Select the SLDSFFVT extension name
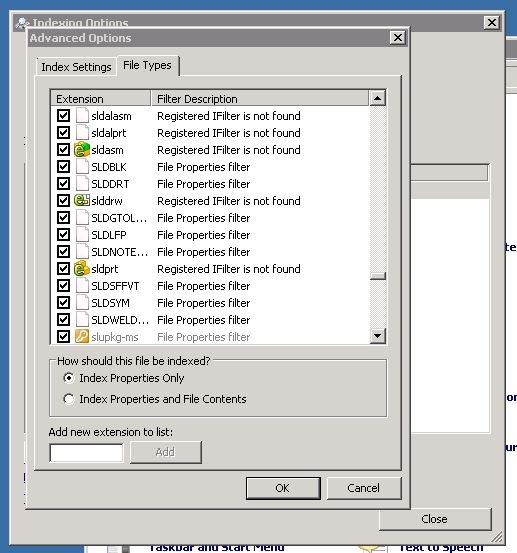 (115, 286)
